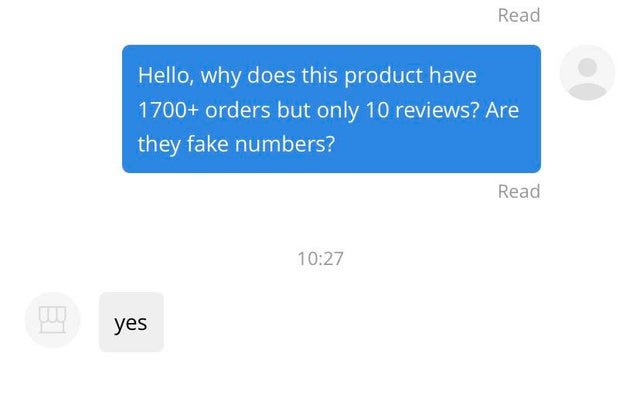This screenshot has height=408, width=640.
Task: Tap the seller's "yes" reply bubble
Action: coord(131,322)
